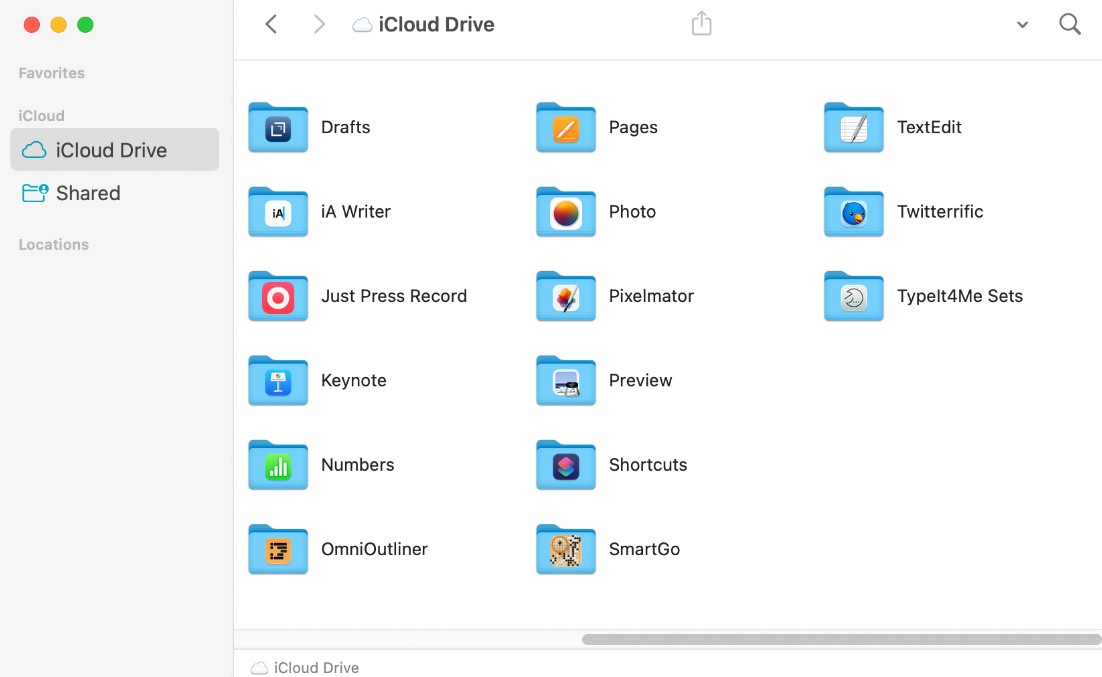Go forward with the right chevron
This screenshot has height=677, width=1102.
319,24
